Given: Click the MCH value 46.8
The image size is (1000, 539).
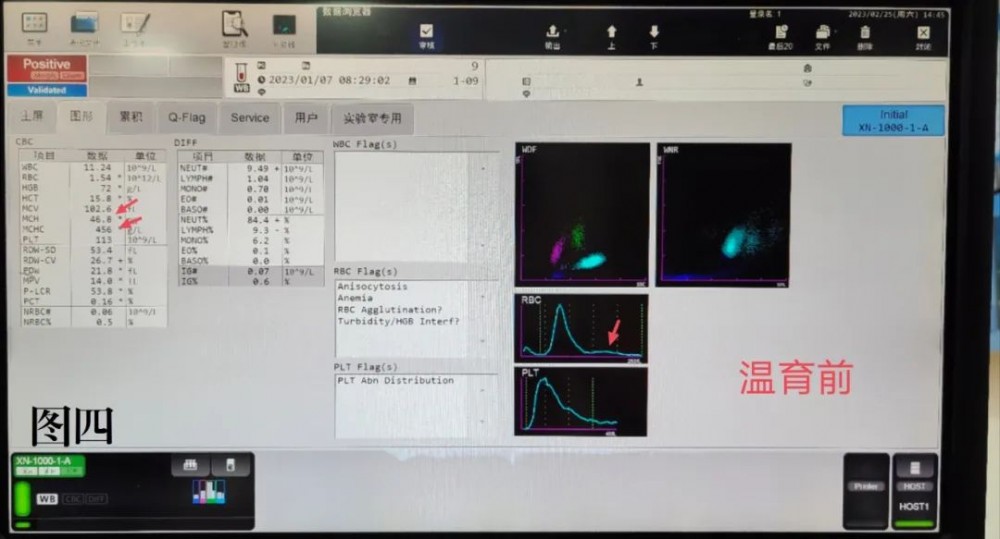Looking at the screenshot, I should pos(100,219).
